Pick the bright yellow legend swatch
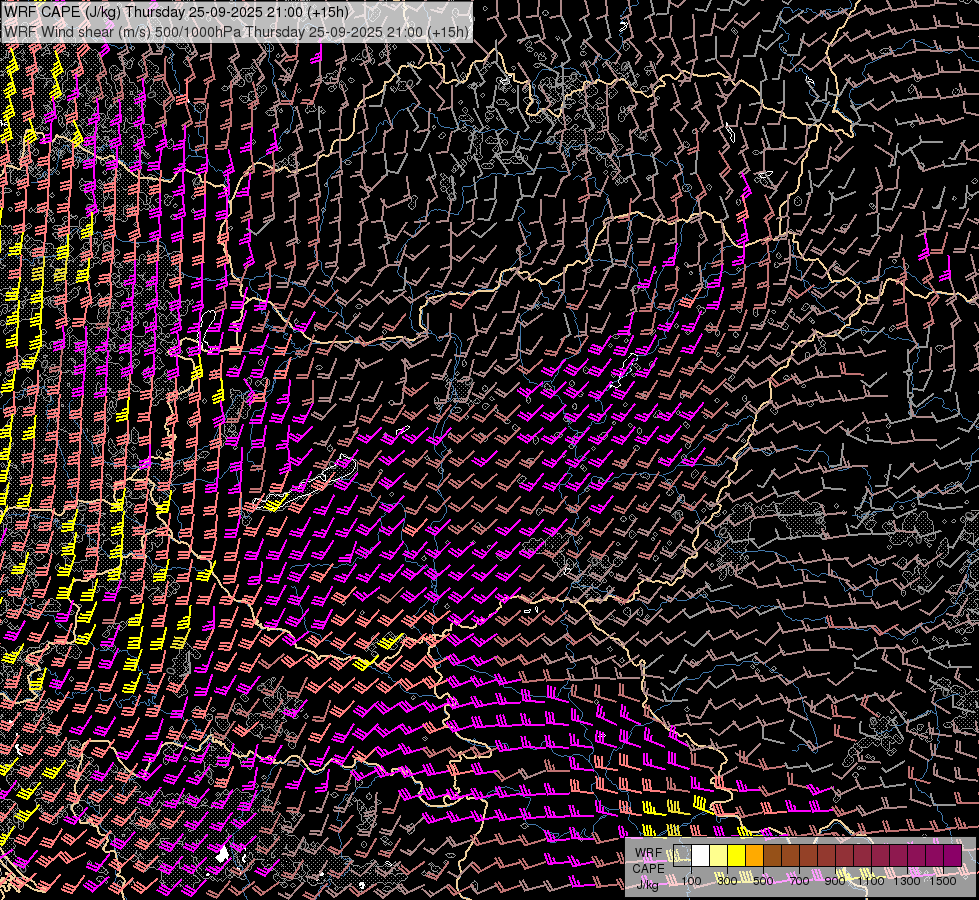 (736, 855)
